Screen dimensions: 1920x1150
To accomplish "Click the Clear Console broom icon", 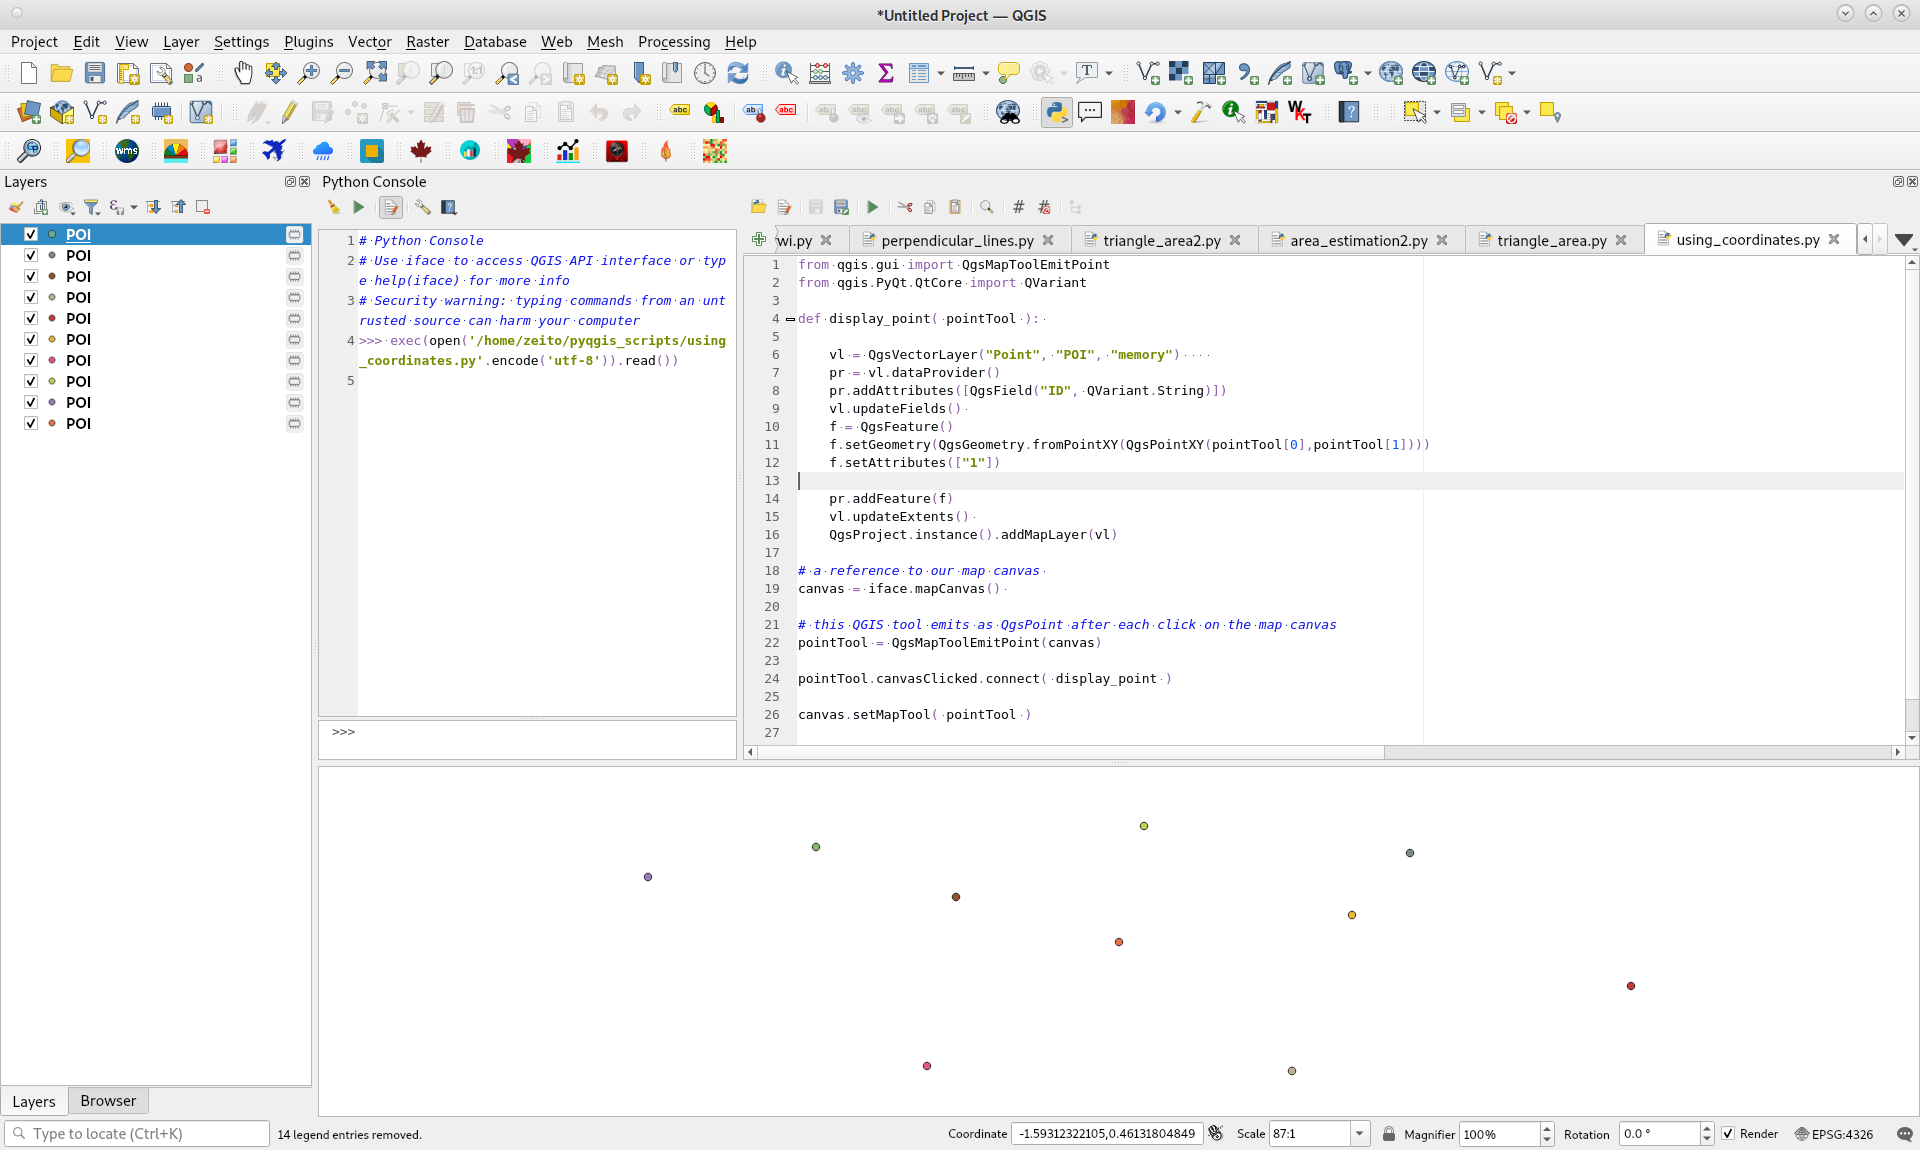I will tap(333, 207).
